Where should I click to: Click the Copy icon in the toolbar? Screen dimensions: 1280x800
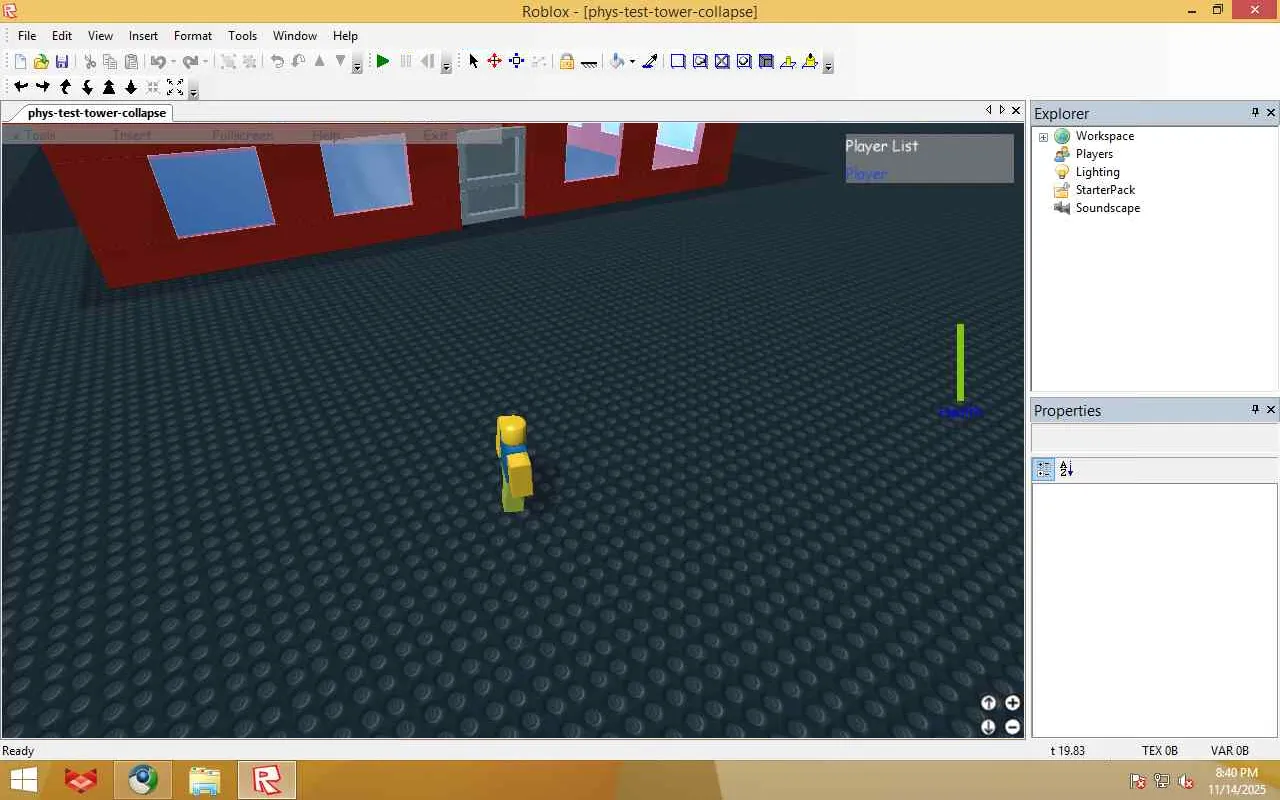point(110,62)
